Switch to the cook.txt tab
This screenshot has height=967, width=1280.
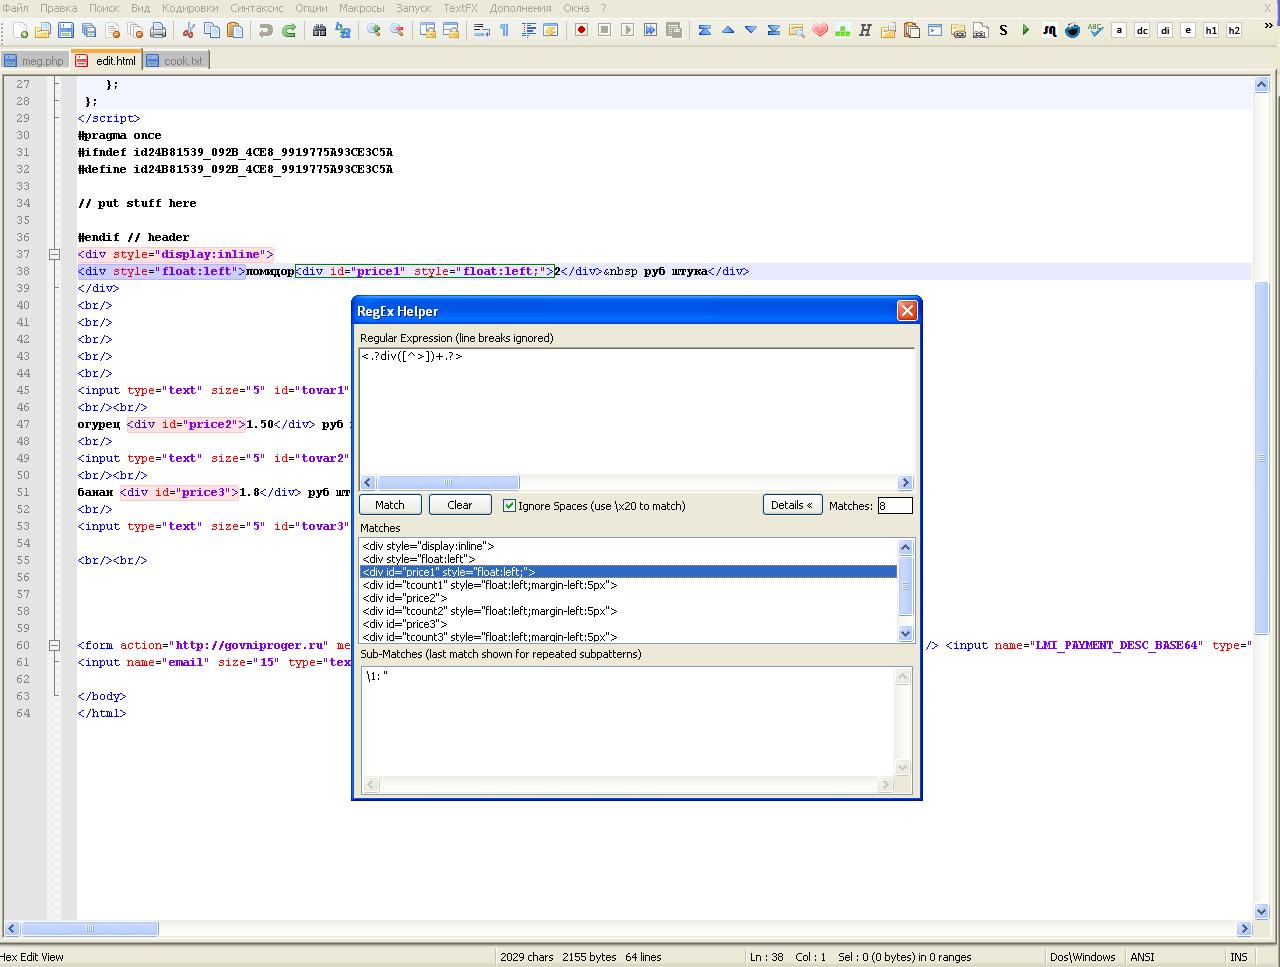pos(176,61)
